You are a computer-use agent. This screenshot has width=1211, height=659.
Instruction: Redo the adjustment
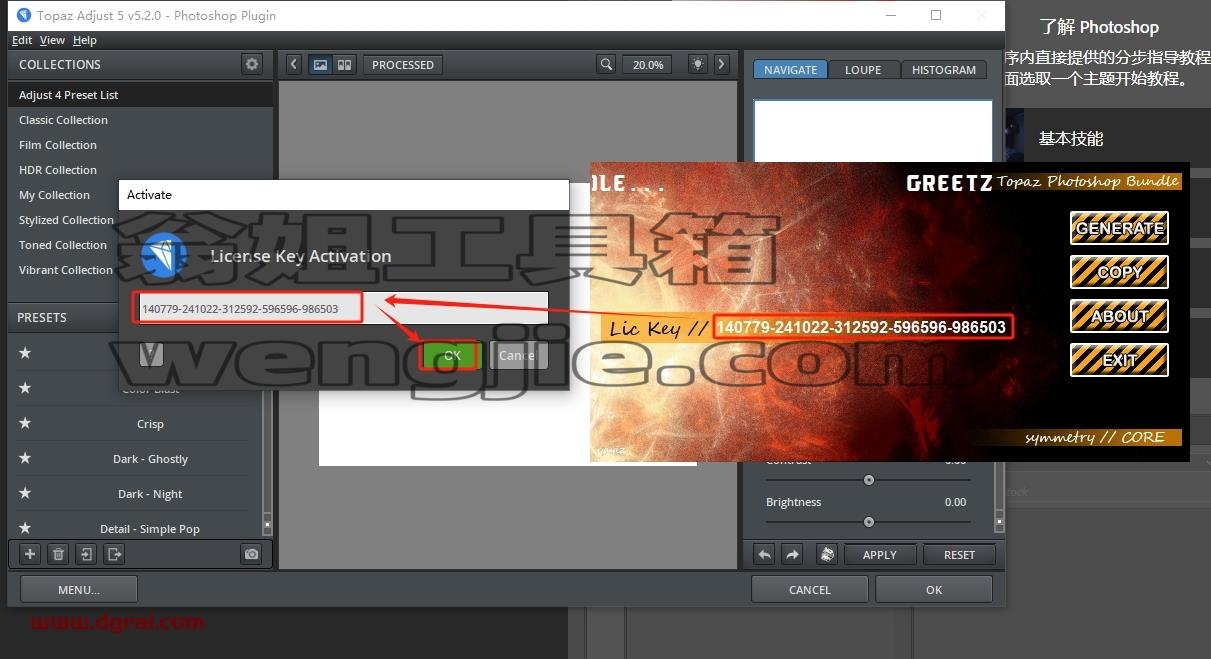pos(792,554)
